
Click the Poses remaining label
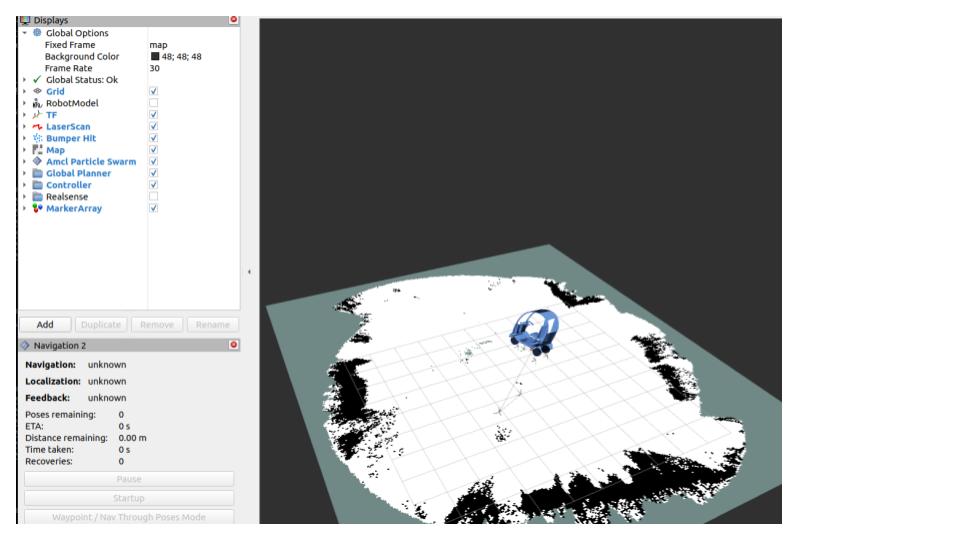click(61, 414)
